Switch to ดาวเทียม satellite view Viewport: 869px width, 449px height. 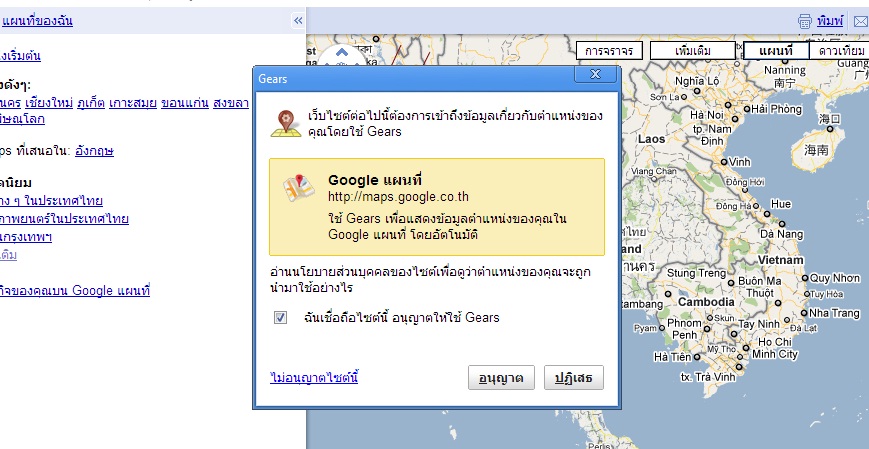pos(841,51)
